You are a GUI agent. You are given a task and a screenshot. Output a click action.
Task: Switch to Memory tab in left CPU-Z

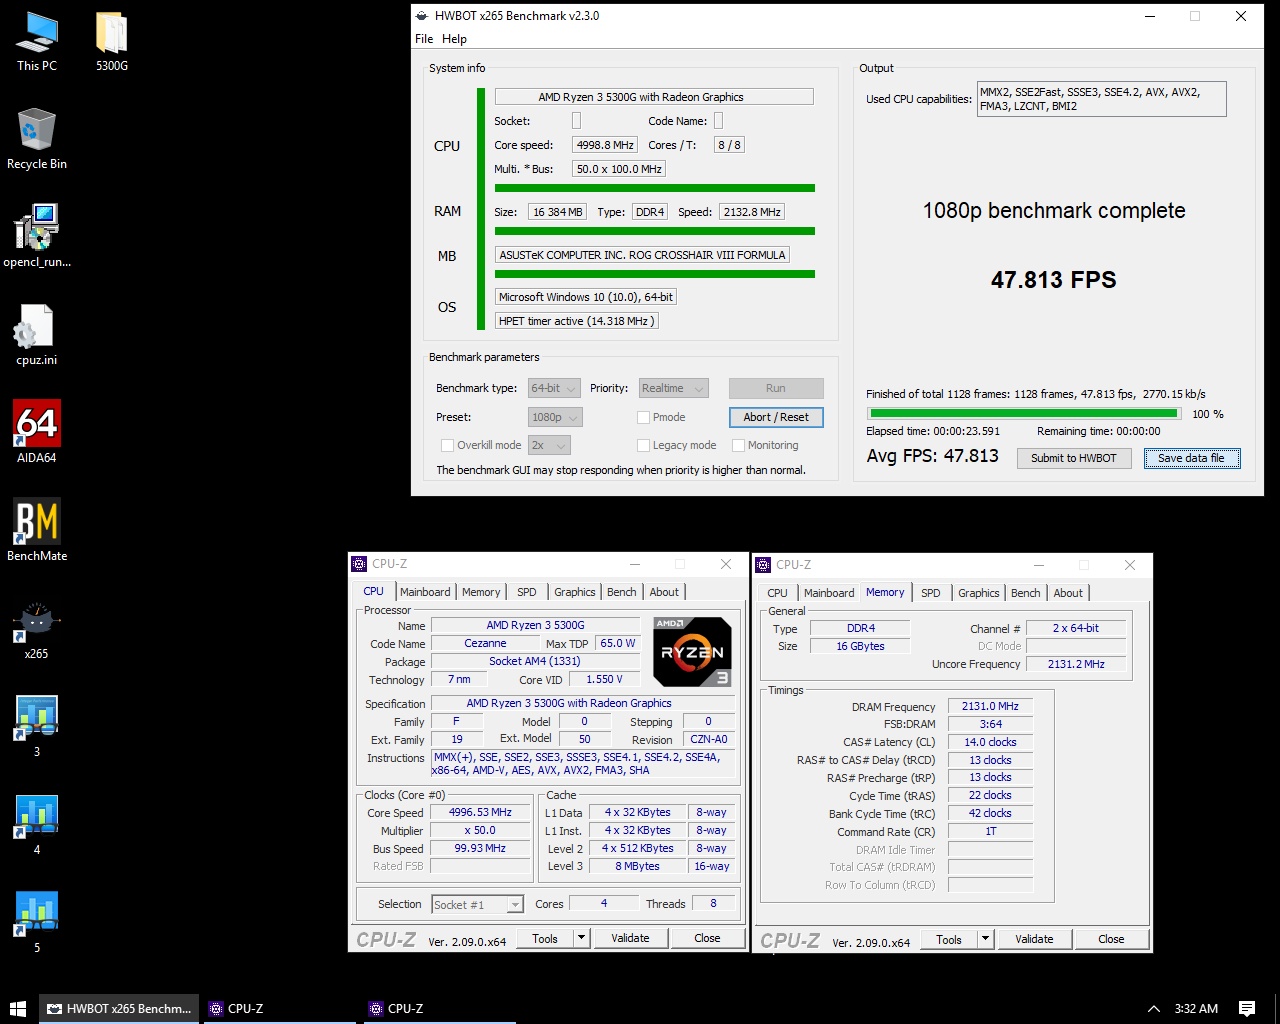(481, 592)
